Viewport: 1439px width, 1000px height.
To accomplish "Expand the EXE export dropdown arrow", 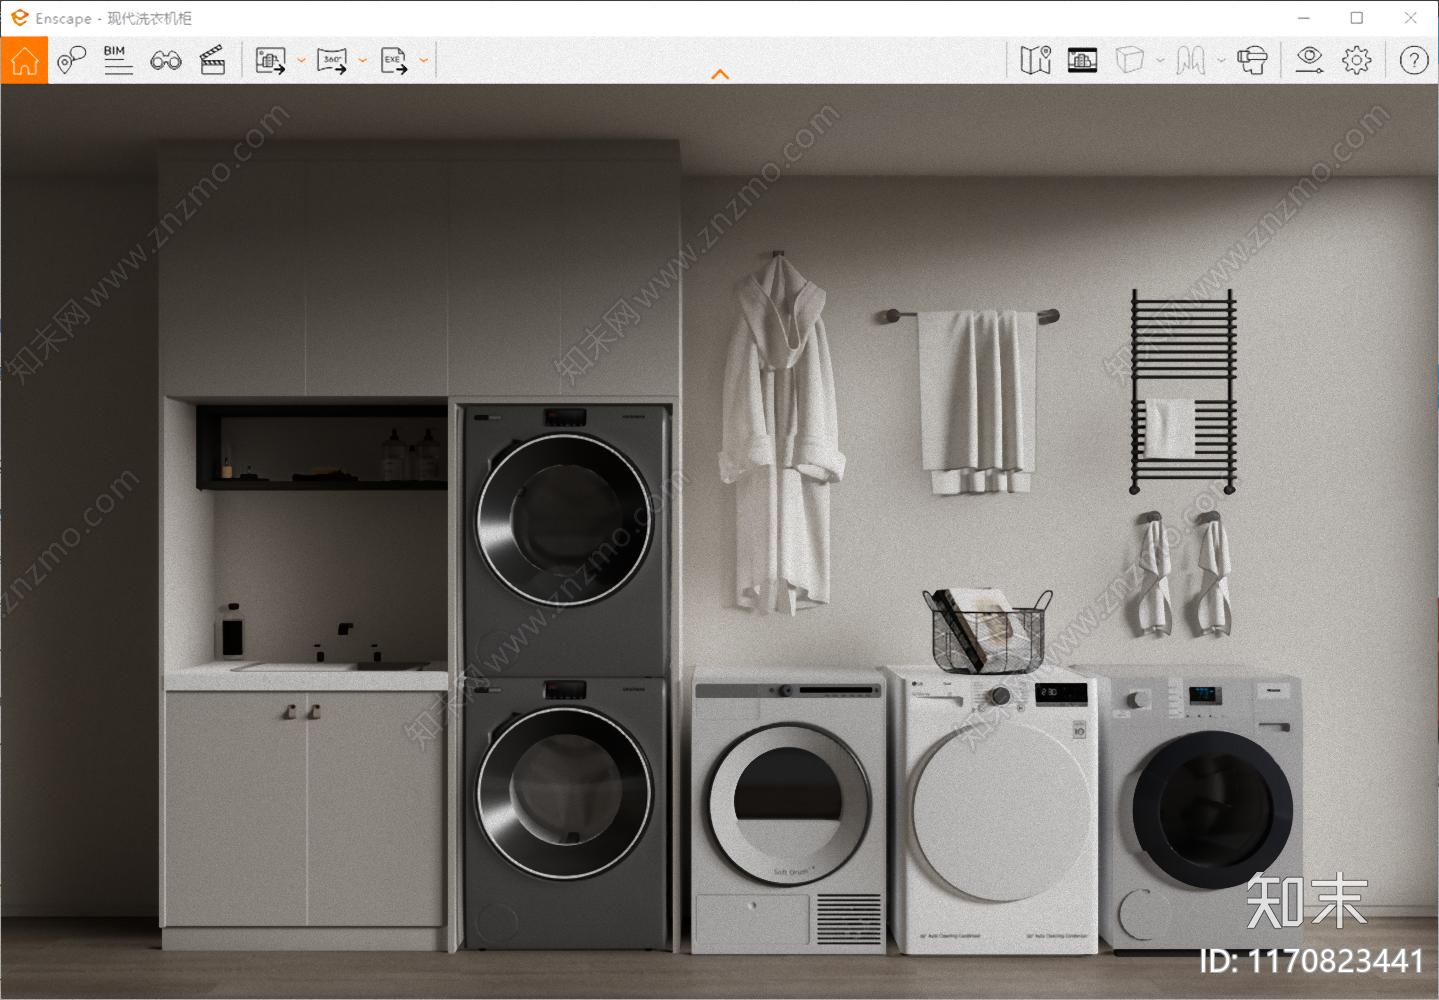I will [424, 61].
